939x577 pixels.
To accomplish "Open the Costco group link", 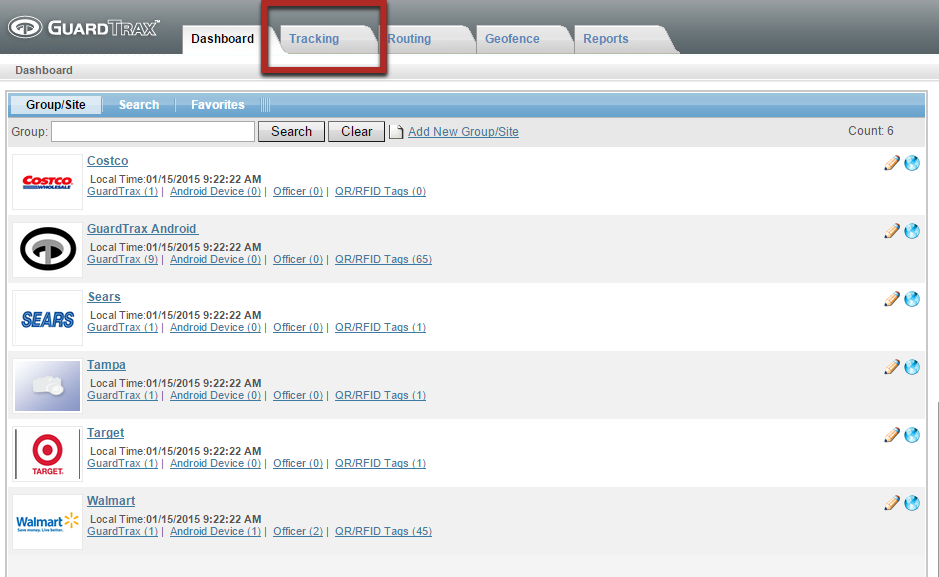I will point(107,161).
